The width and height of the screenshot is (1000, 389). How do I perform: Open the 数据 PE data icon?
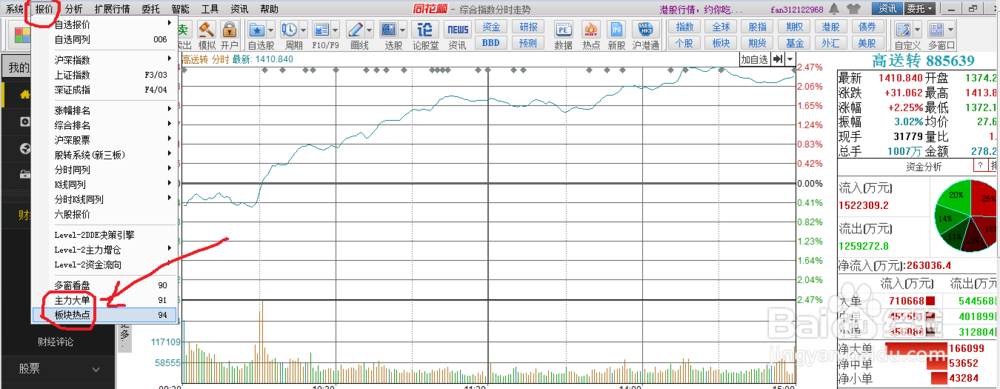(x=563, y=34)
